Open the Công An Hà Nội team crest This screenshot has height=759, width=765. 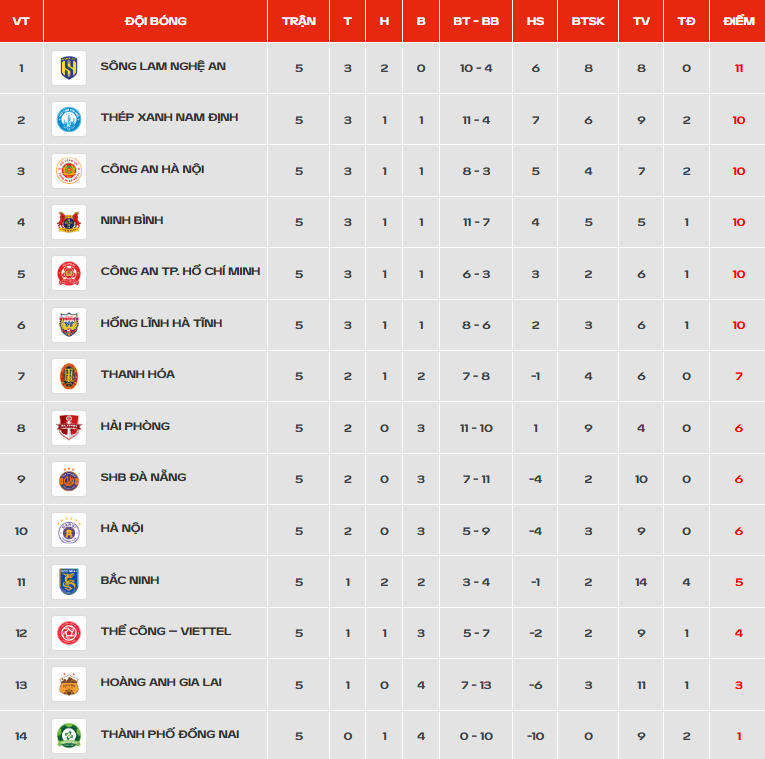69,171
